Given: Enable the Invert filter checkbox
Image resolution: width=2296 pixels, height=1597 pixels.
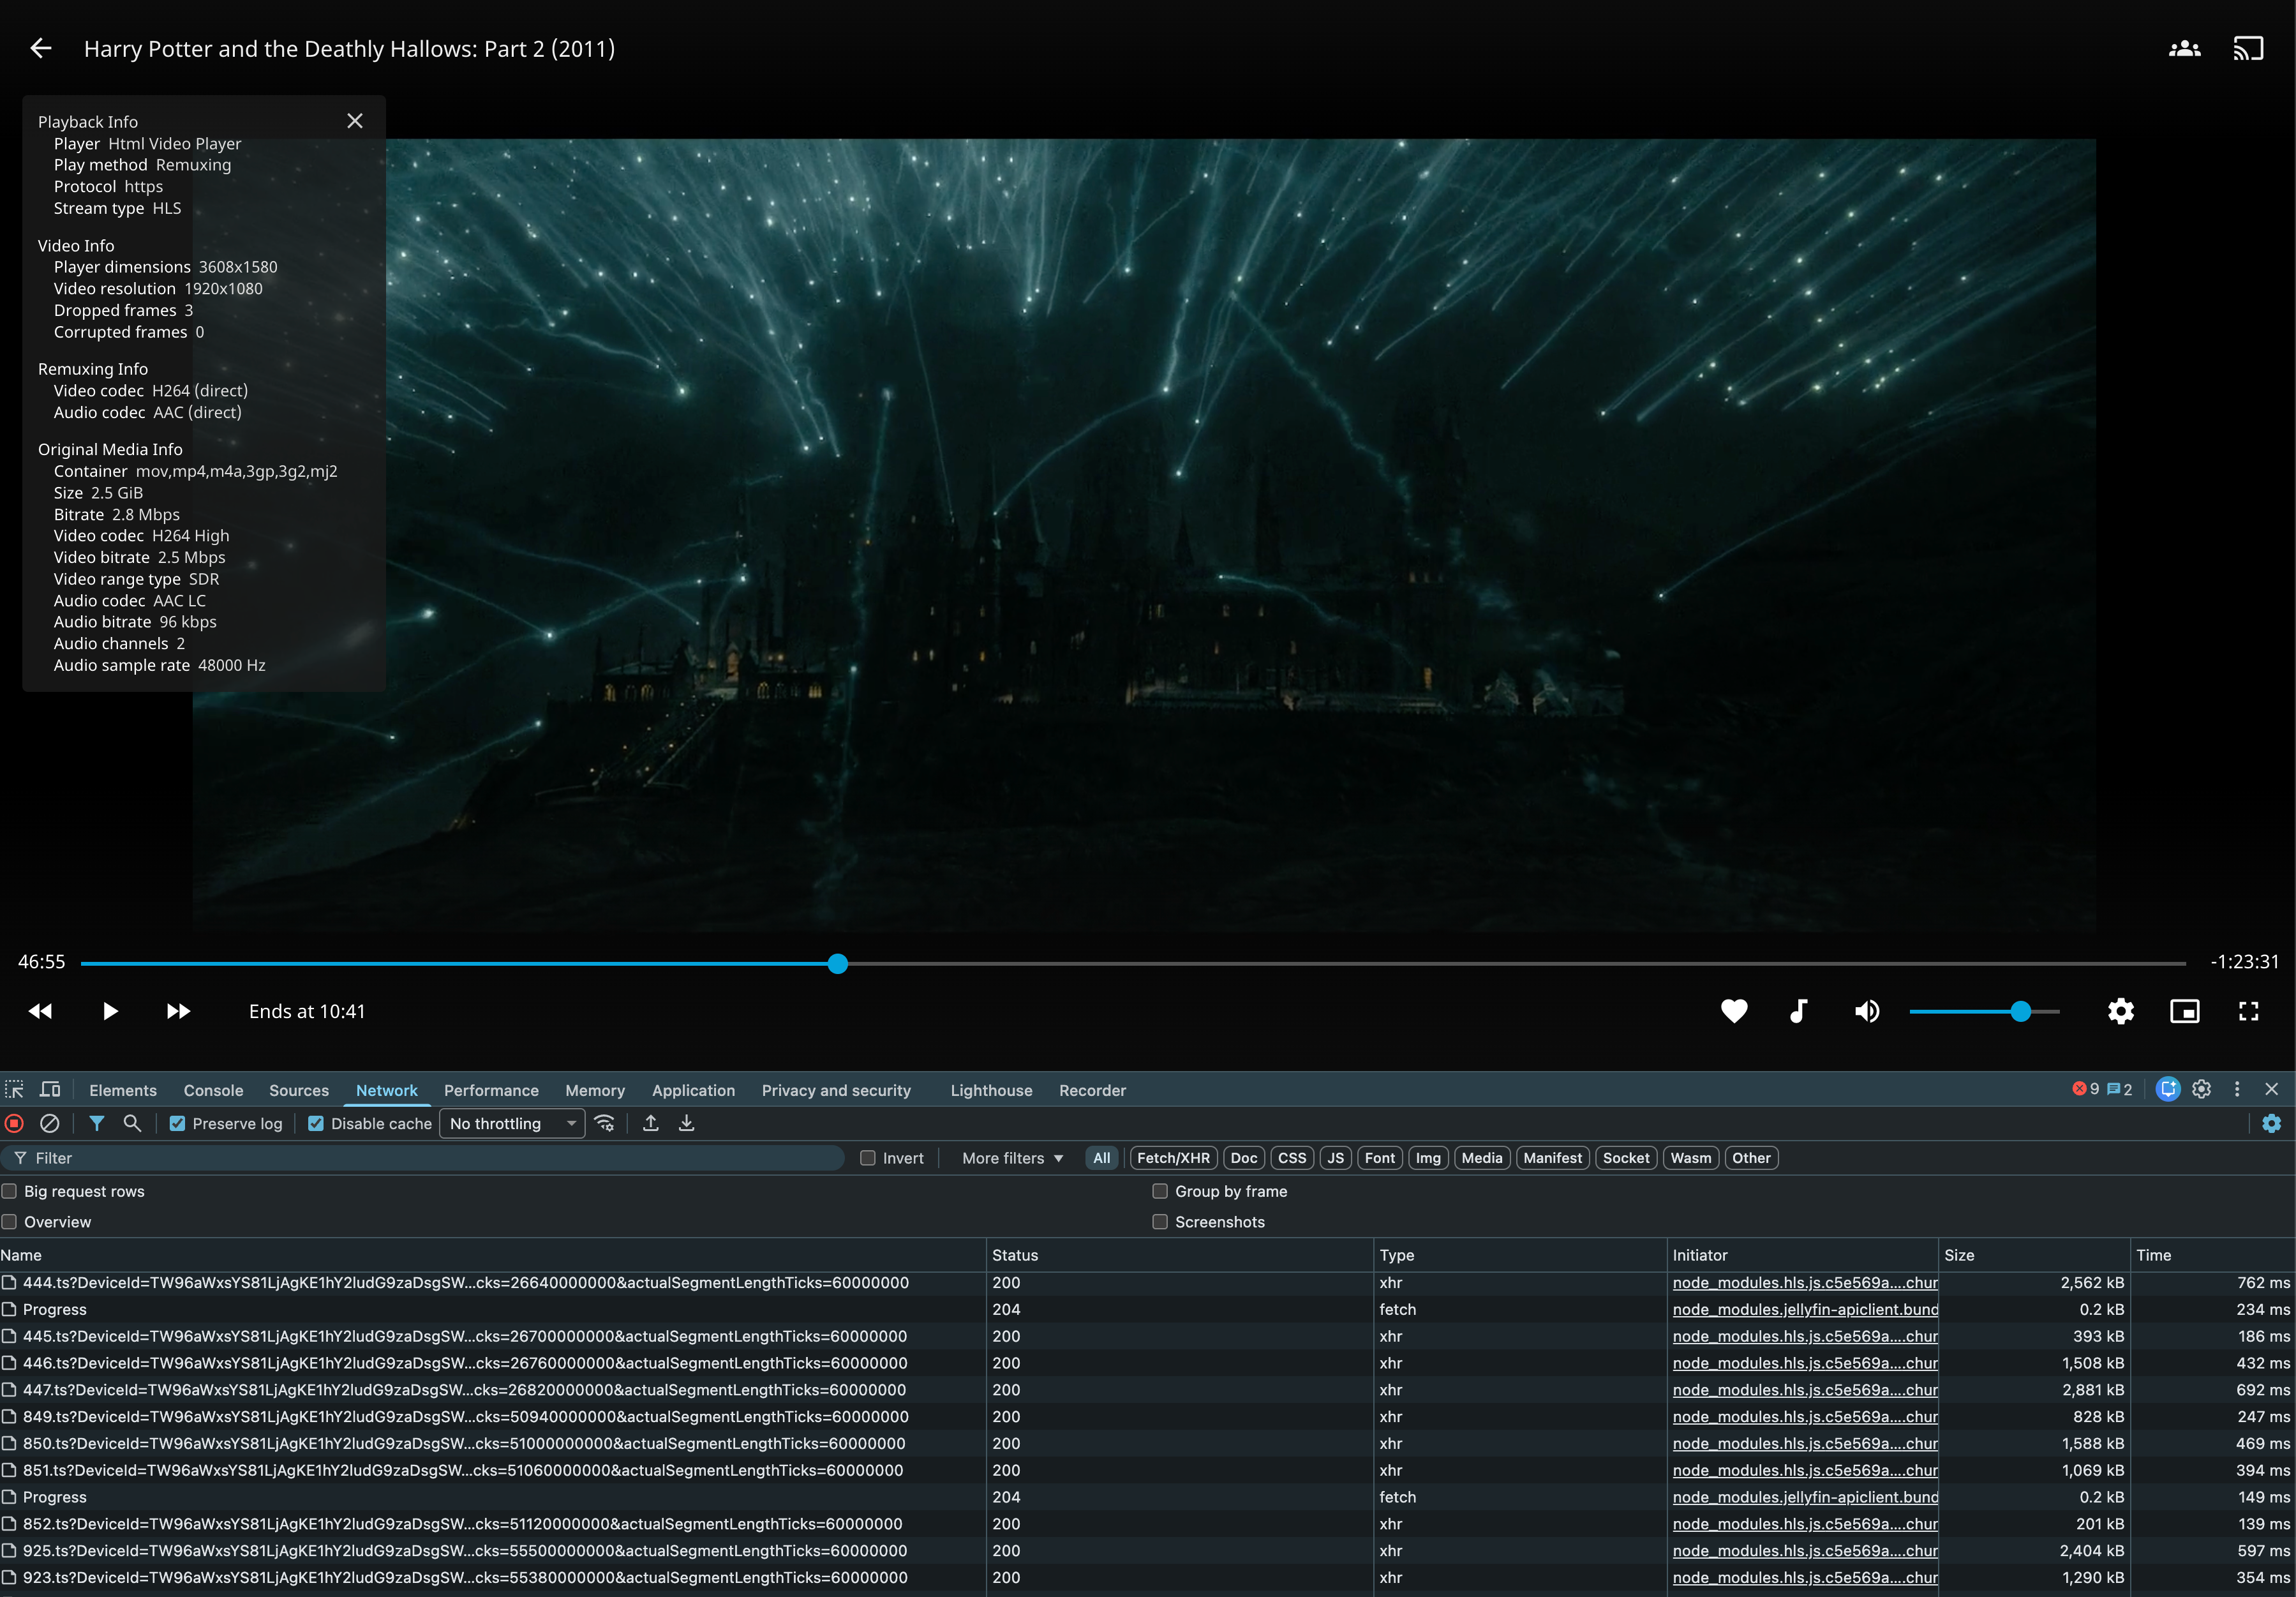Looking at the screenshot, I should pos(868,1158).
